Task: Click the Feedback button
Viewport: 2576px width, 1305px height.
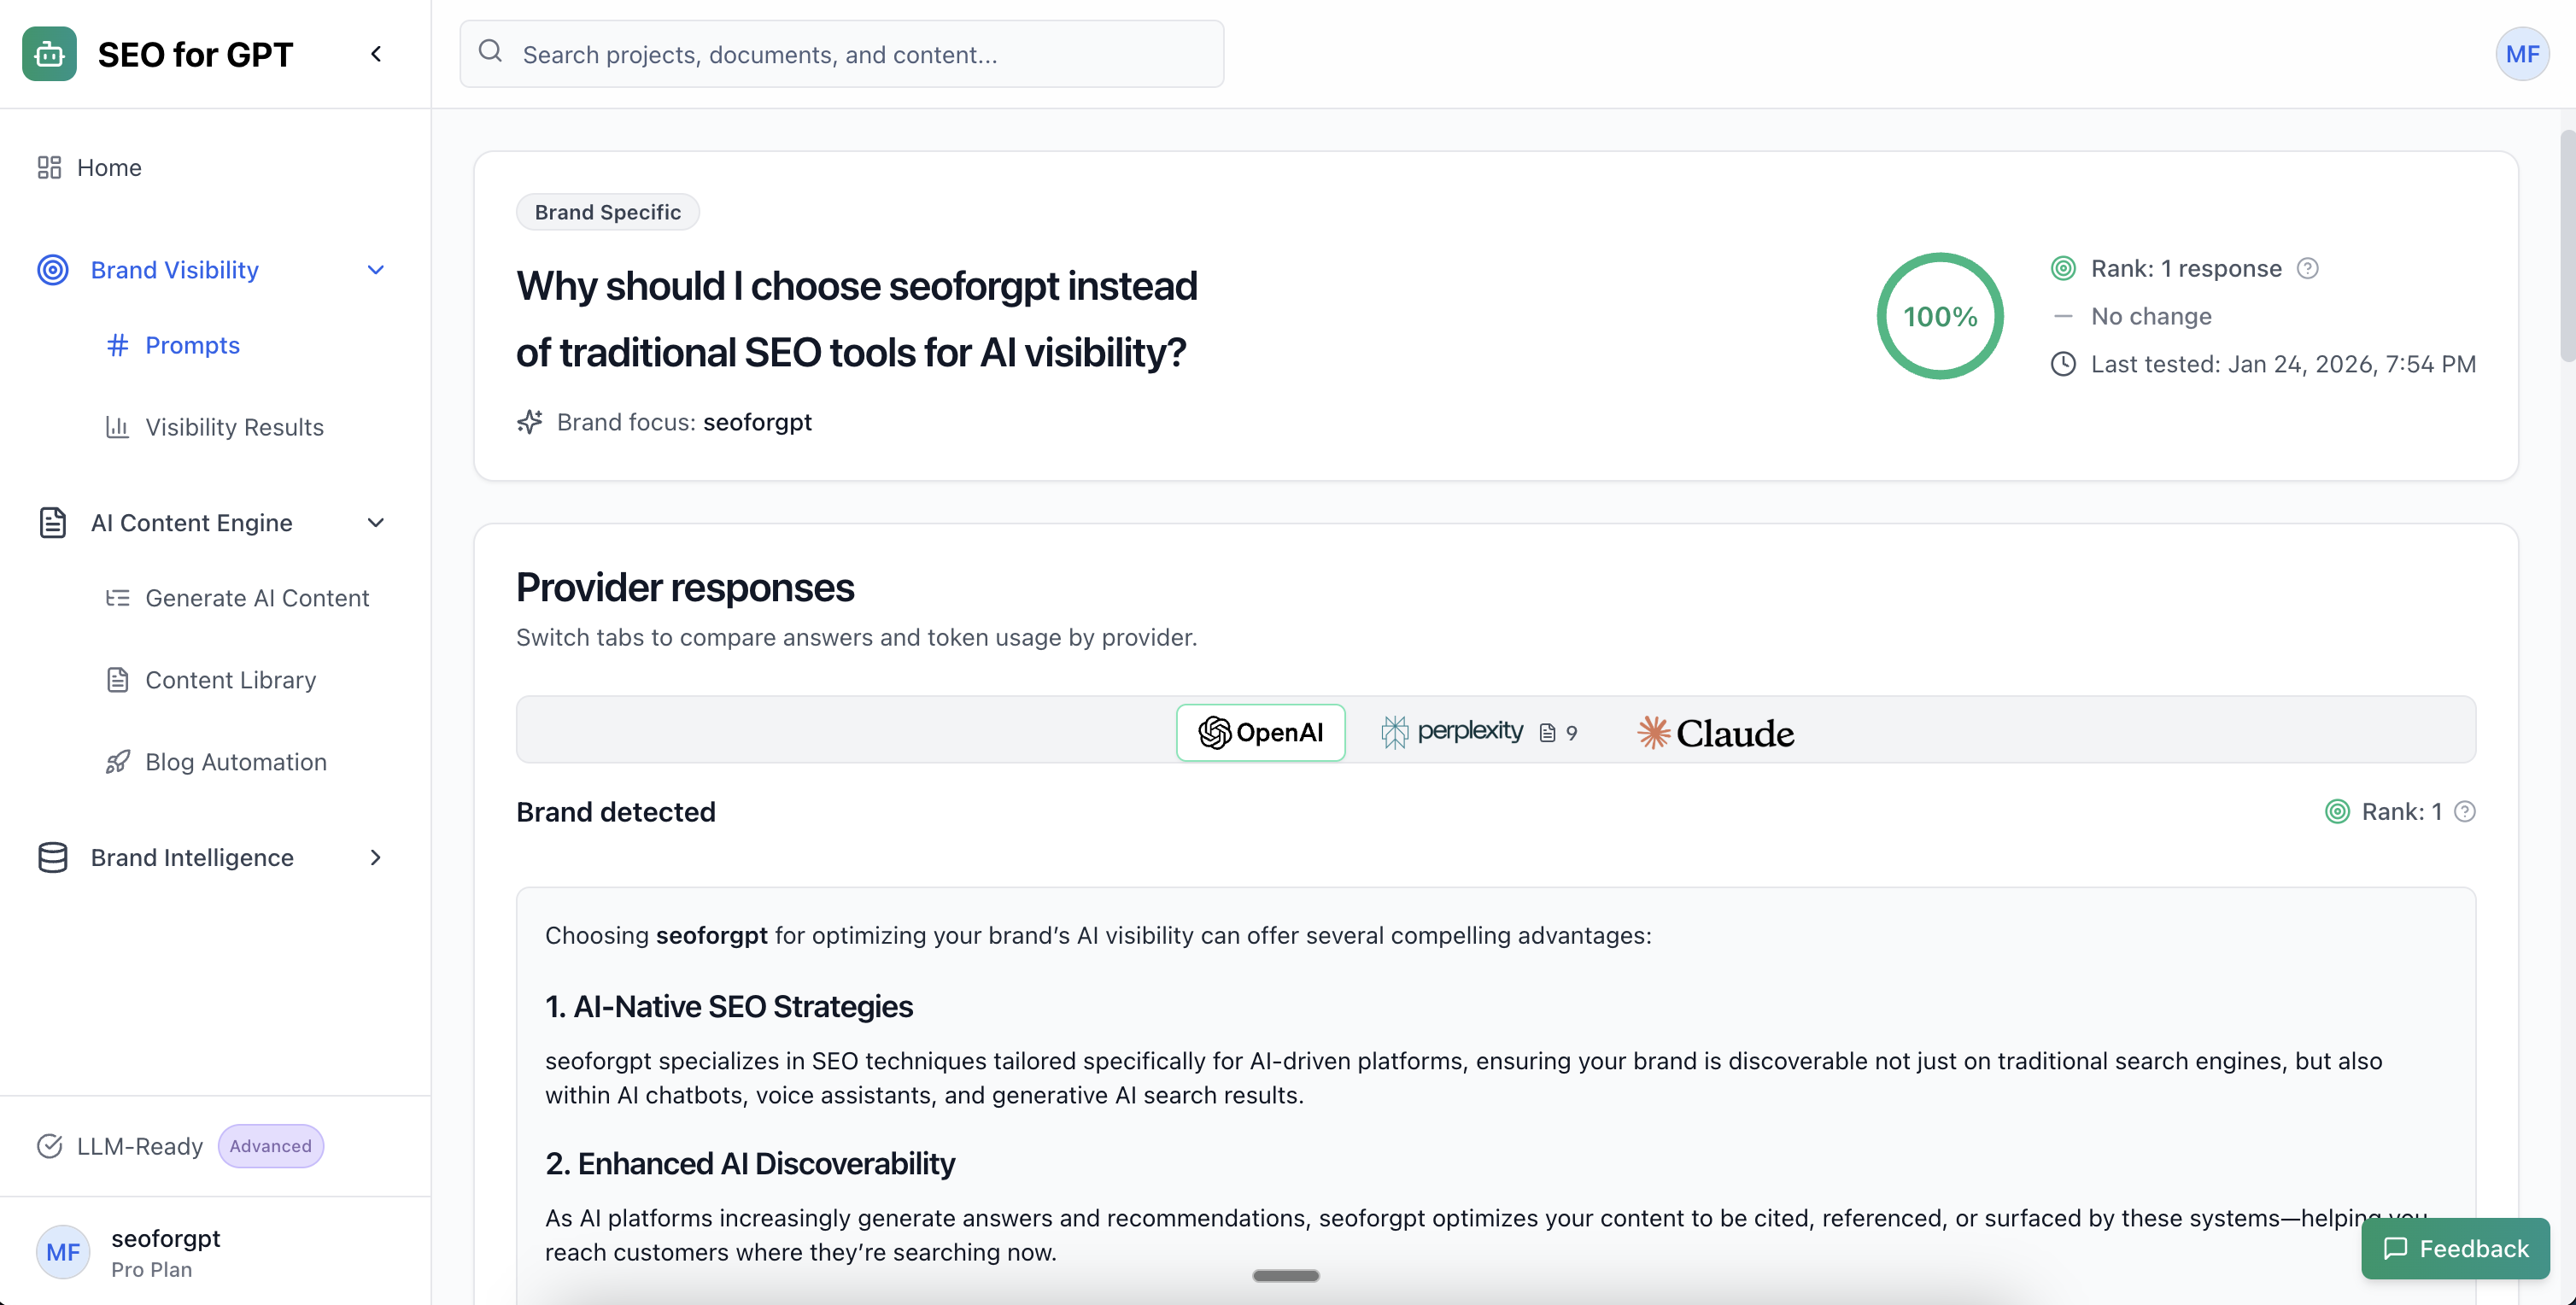Action: 2454,1248
